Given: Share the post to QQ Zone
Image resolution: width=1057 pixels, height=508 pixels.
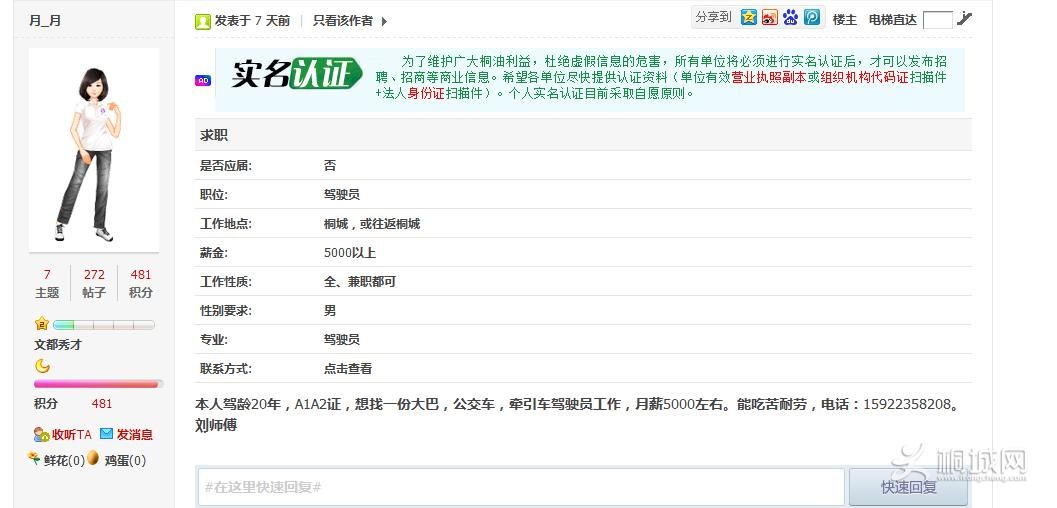Looking at the screenshot, I should (x=748, y=17).
